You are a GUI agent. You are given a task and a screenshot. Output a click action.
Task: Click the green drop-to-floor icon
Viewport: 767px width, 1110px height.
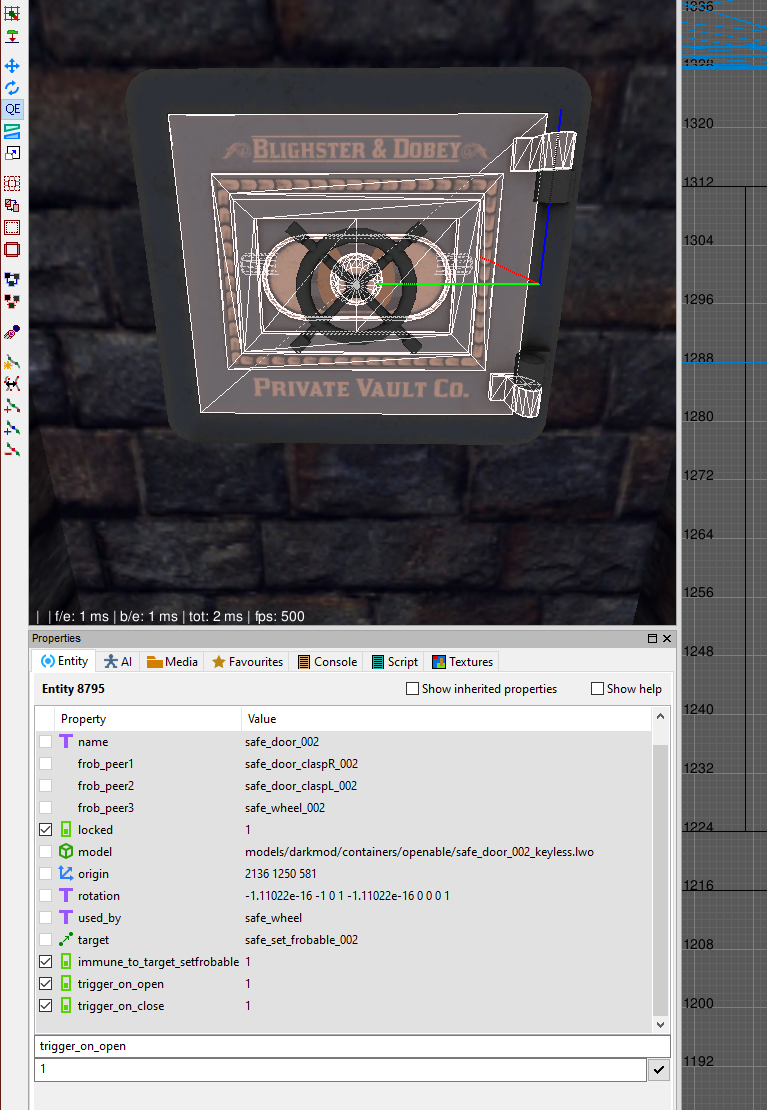click(x=12, y=36)
